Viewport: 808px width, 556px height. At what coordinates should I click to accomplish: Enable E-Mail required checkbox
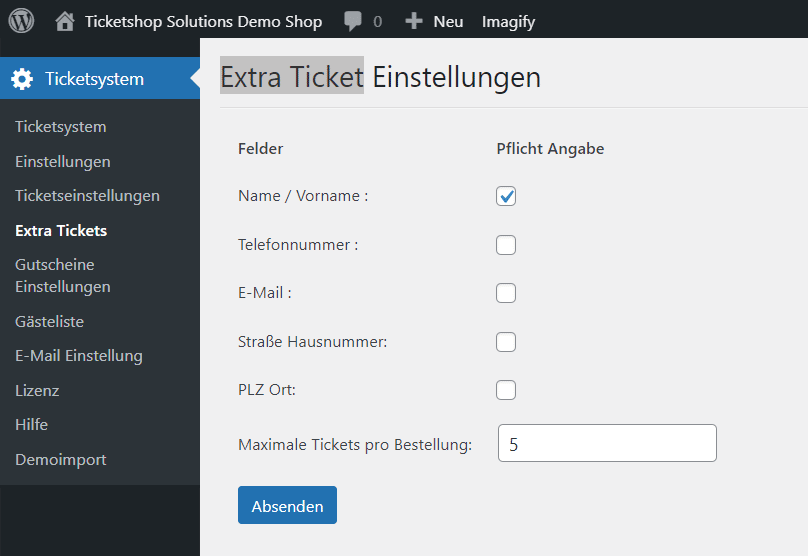pyautogui.click(x=506, y=293)
